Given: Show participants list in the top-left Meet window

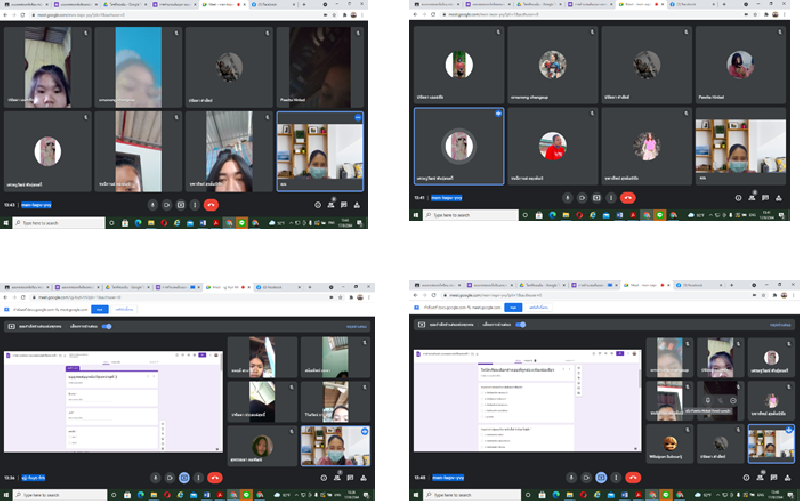Looking at the screenshot, I should 330,204.
